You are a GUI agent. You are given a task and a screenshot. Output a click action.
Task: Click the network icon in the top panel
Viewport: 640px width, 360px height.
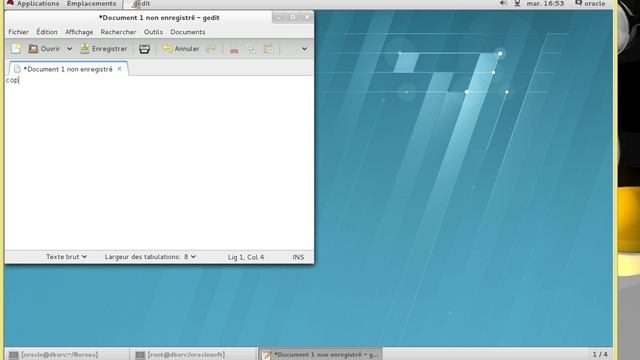click(x=517, y=3)
